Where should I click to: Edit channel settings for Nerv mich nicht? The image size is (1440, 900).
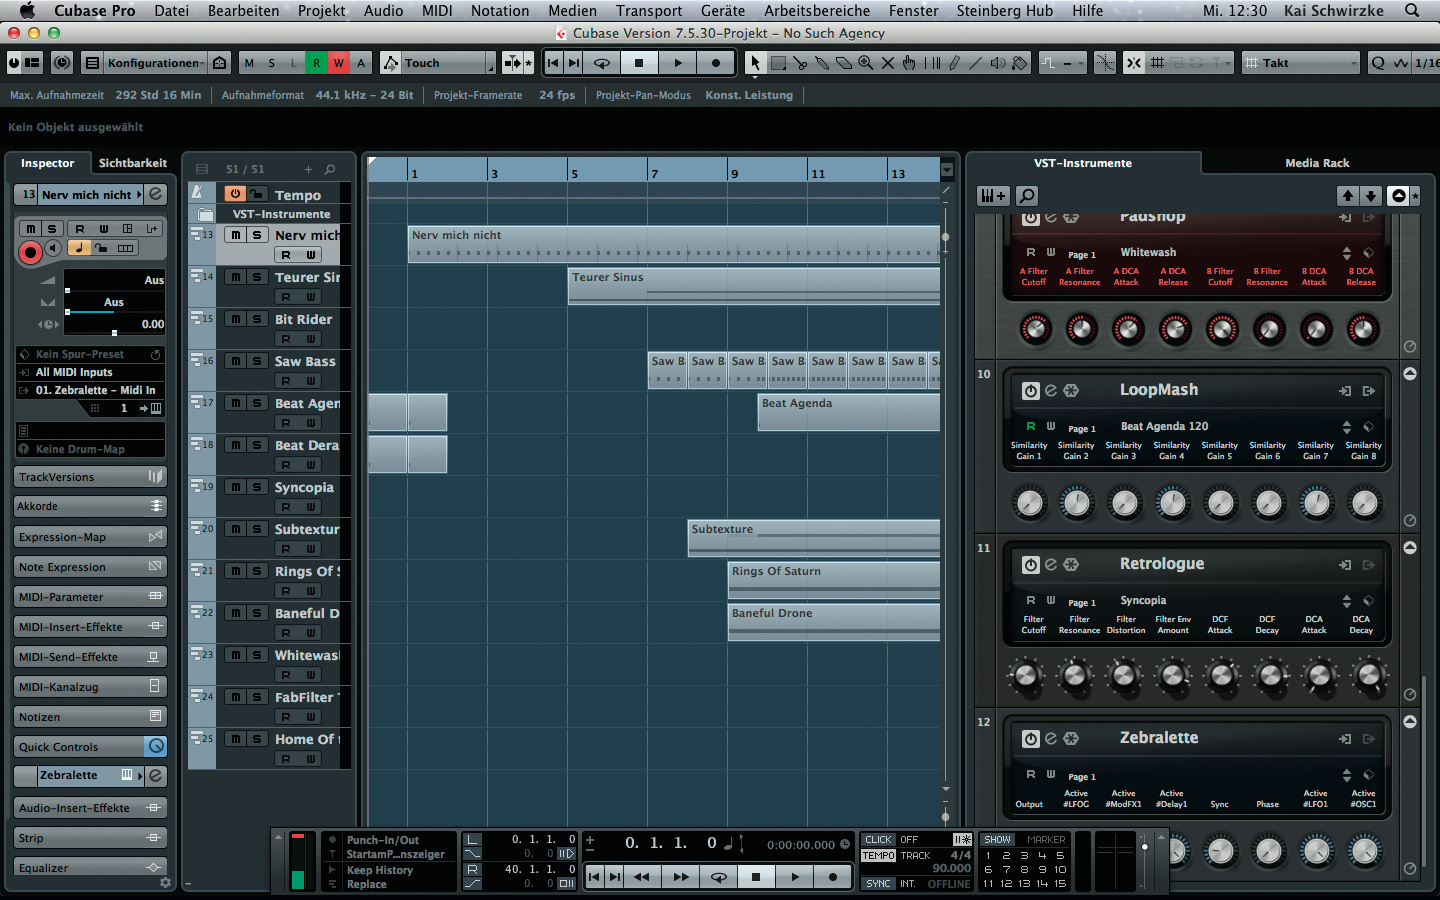(x=156, y=194)
